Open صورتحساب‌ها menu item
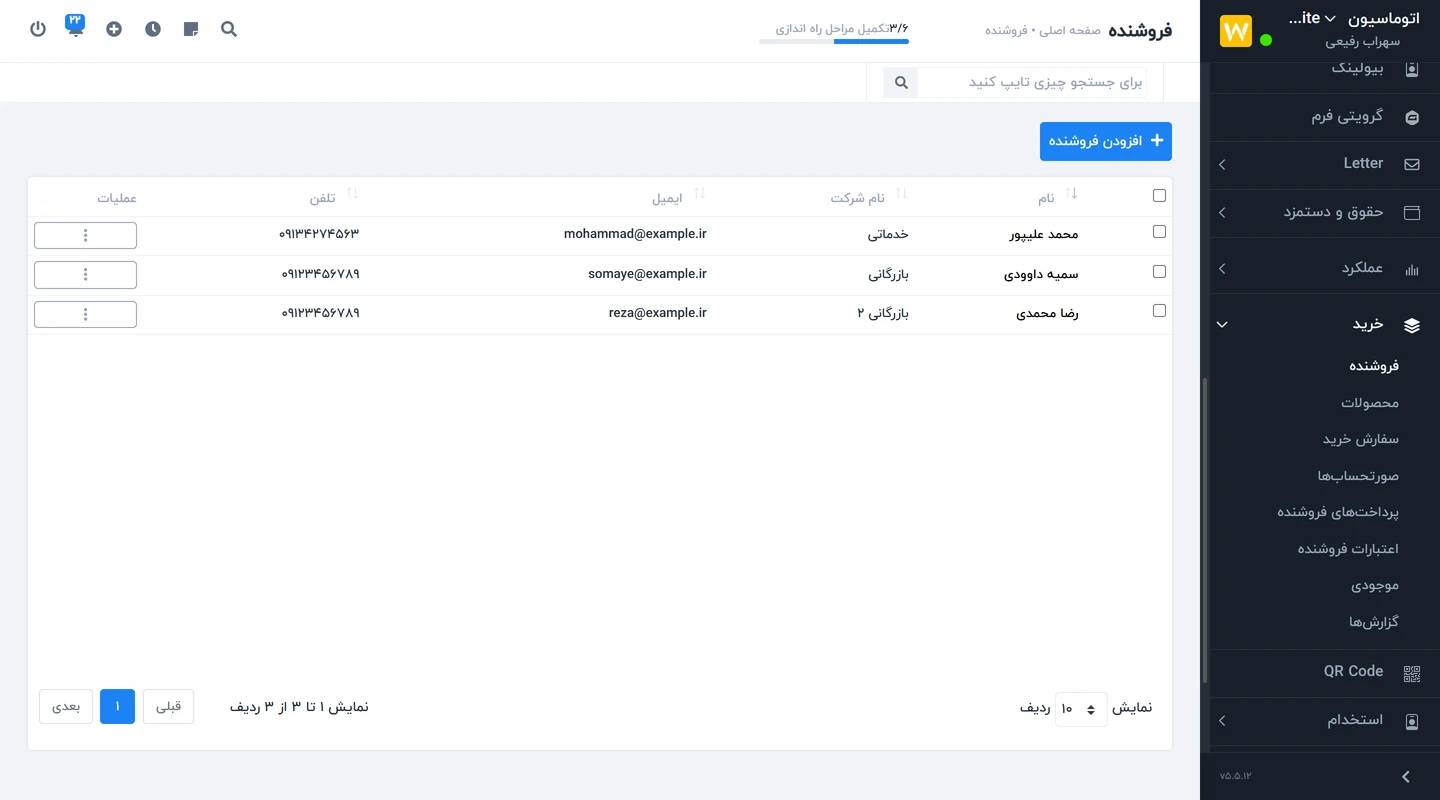Image resolution: width=1440 pixels, height=800 pixels. coord(1358,476)
